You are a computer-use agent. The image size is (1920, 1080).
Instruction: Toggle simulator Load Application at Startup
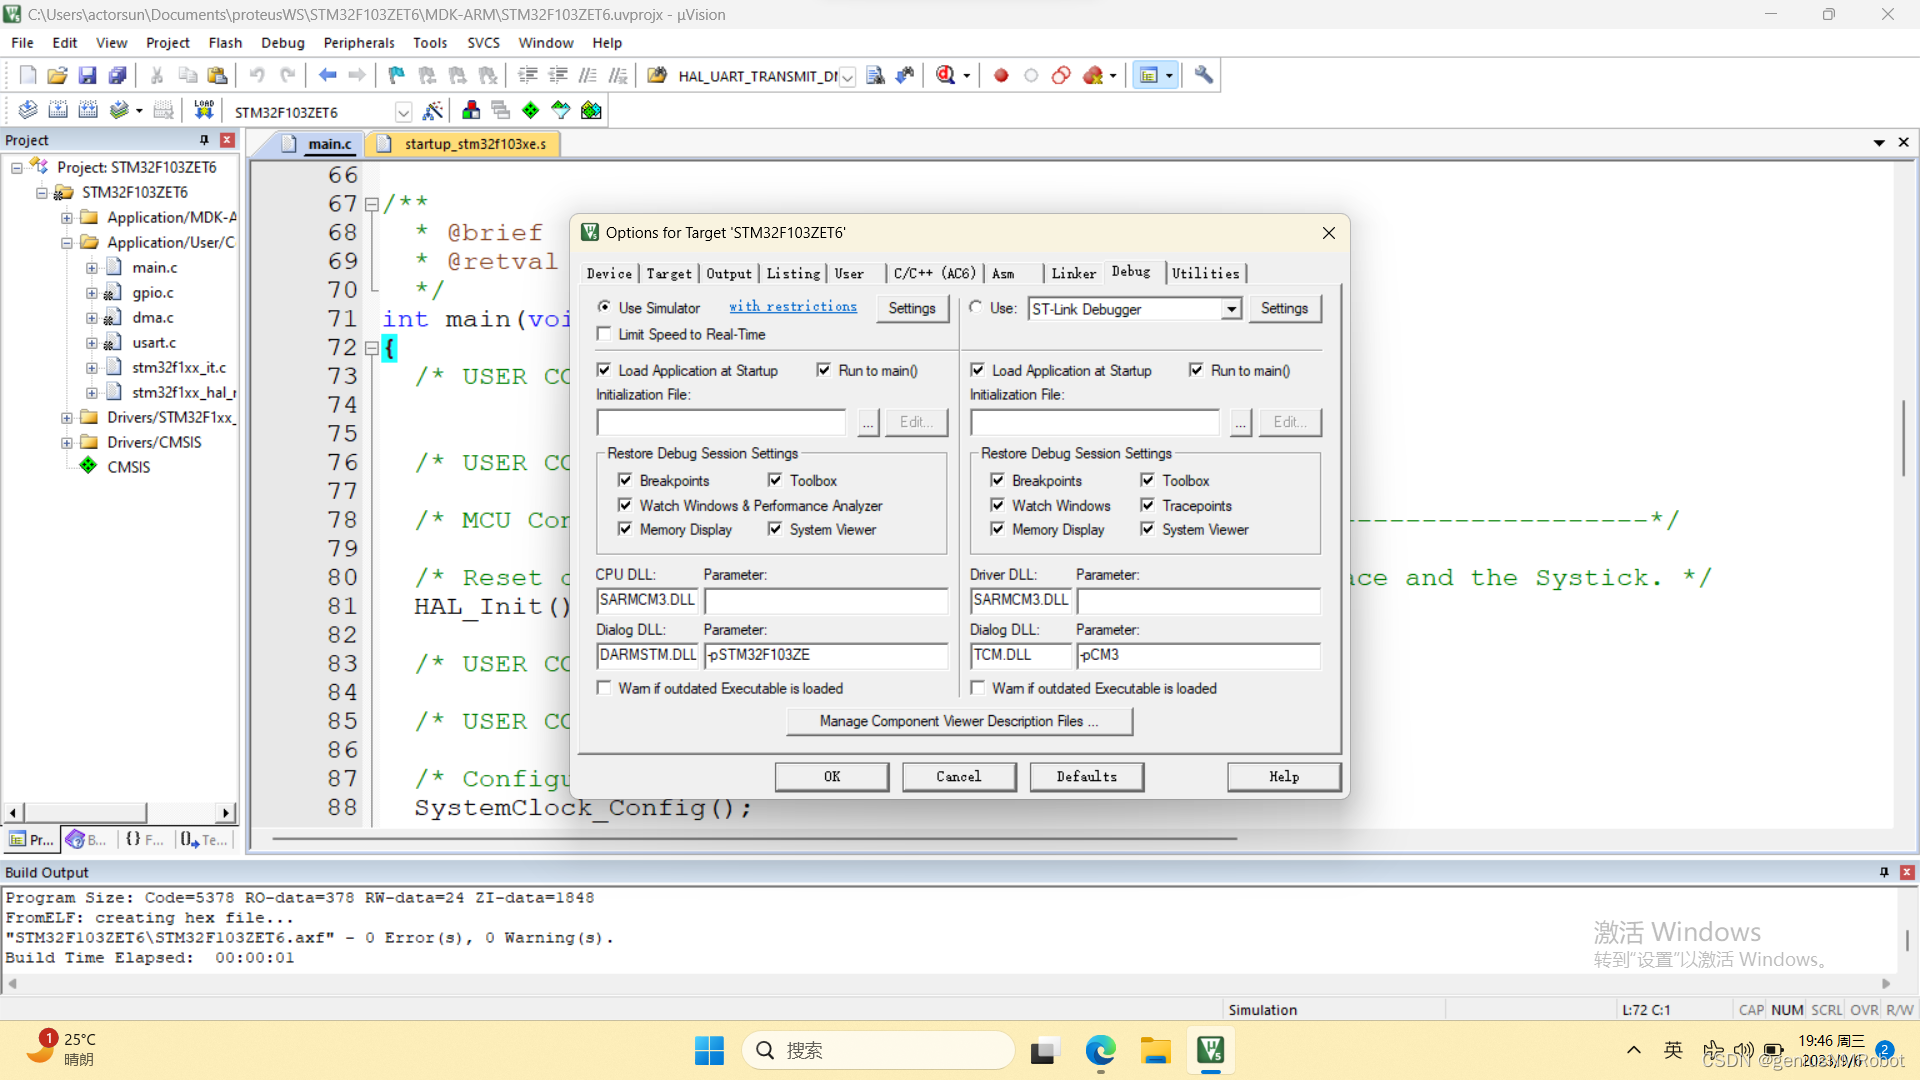coord(604,370)
